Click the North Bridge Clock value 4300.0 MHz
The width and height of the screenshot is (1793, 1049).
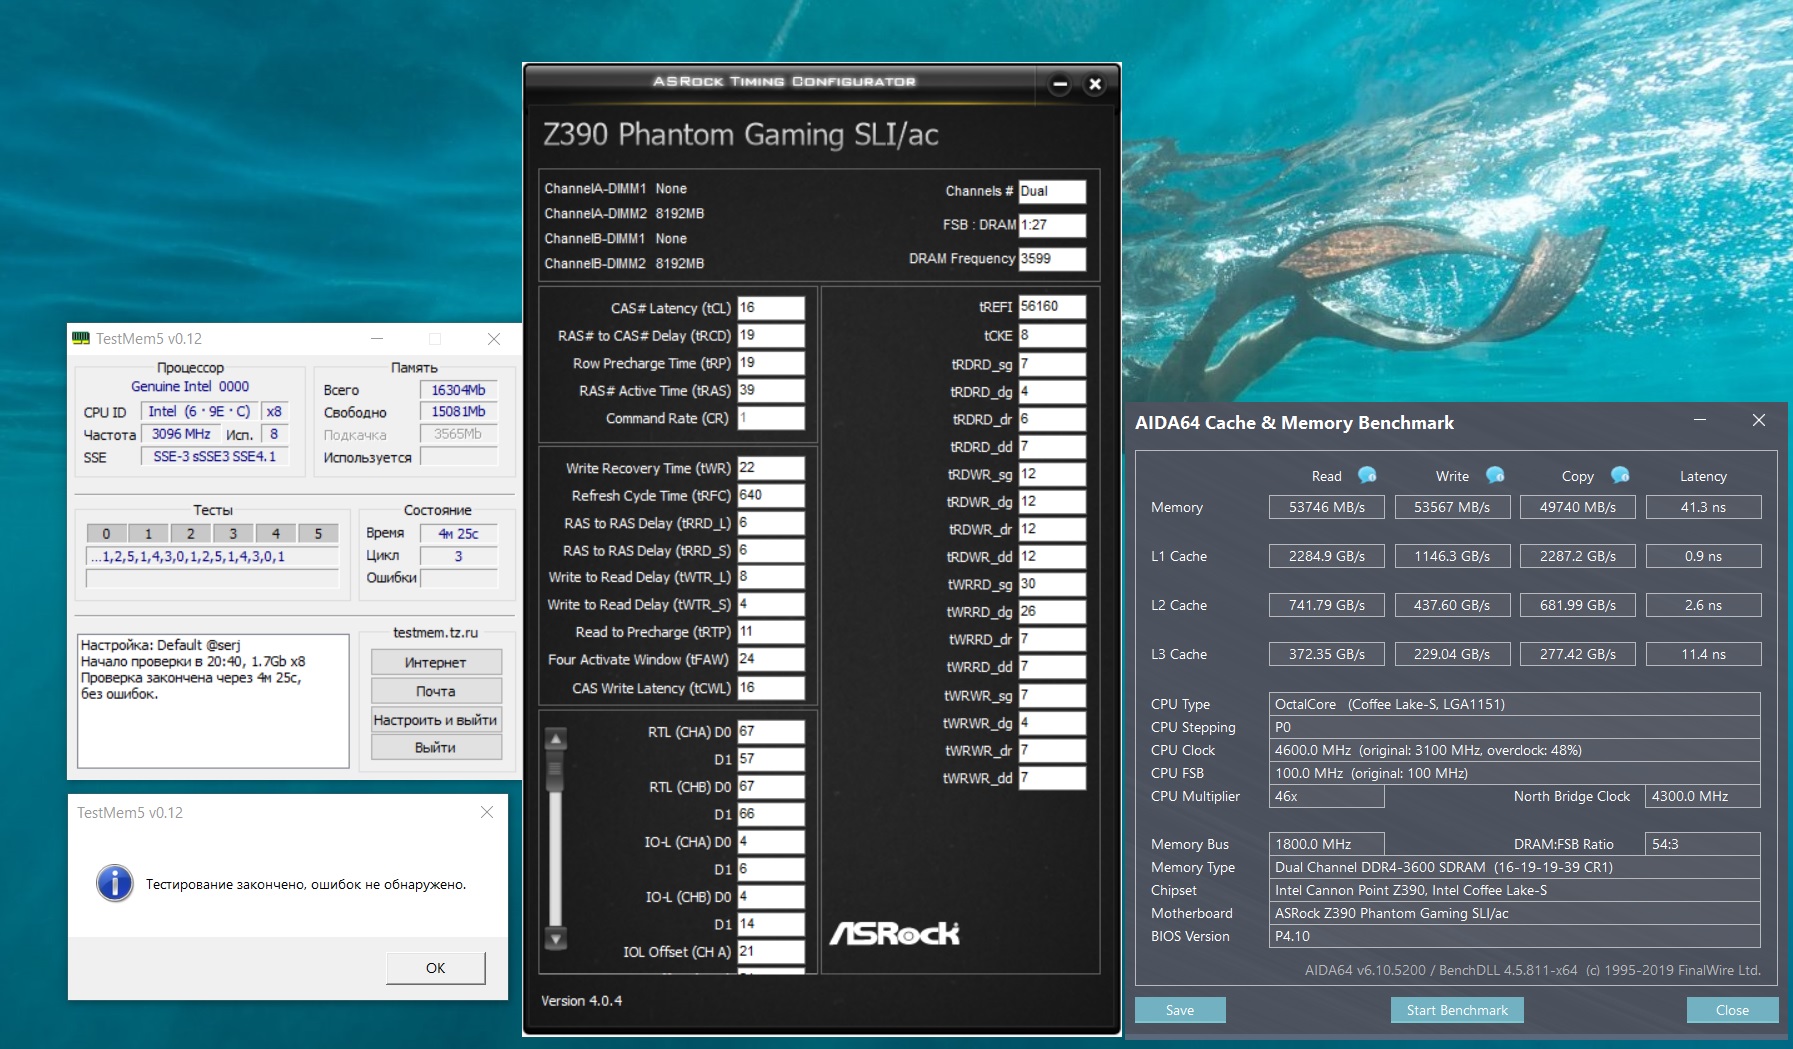pyautogui.click(x=1703, y=796)
